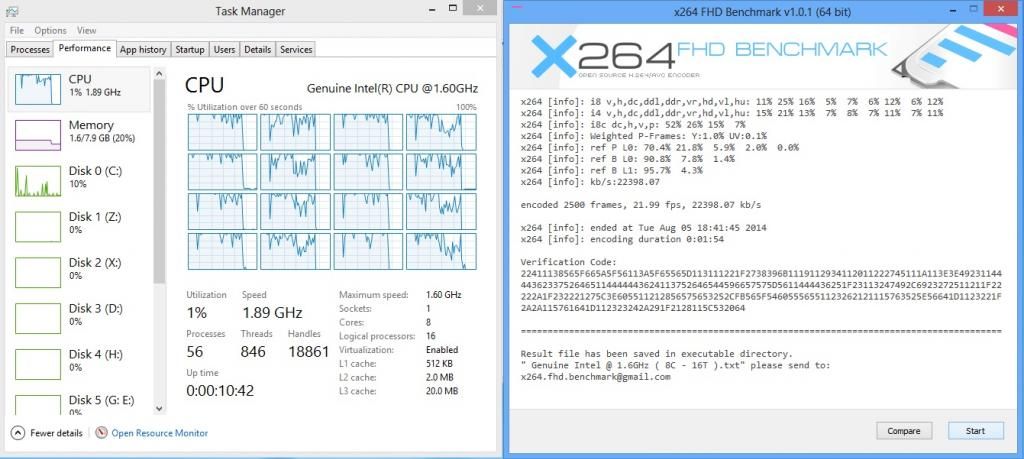Click the Genuine Intel(R) CPU @1.60GHz heading
Screen dimensions: 1024x459
[392, 88]
